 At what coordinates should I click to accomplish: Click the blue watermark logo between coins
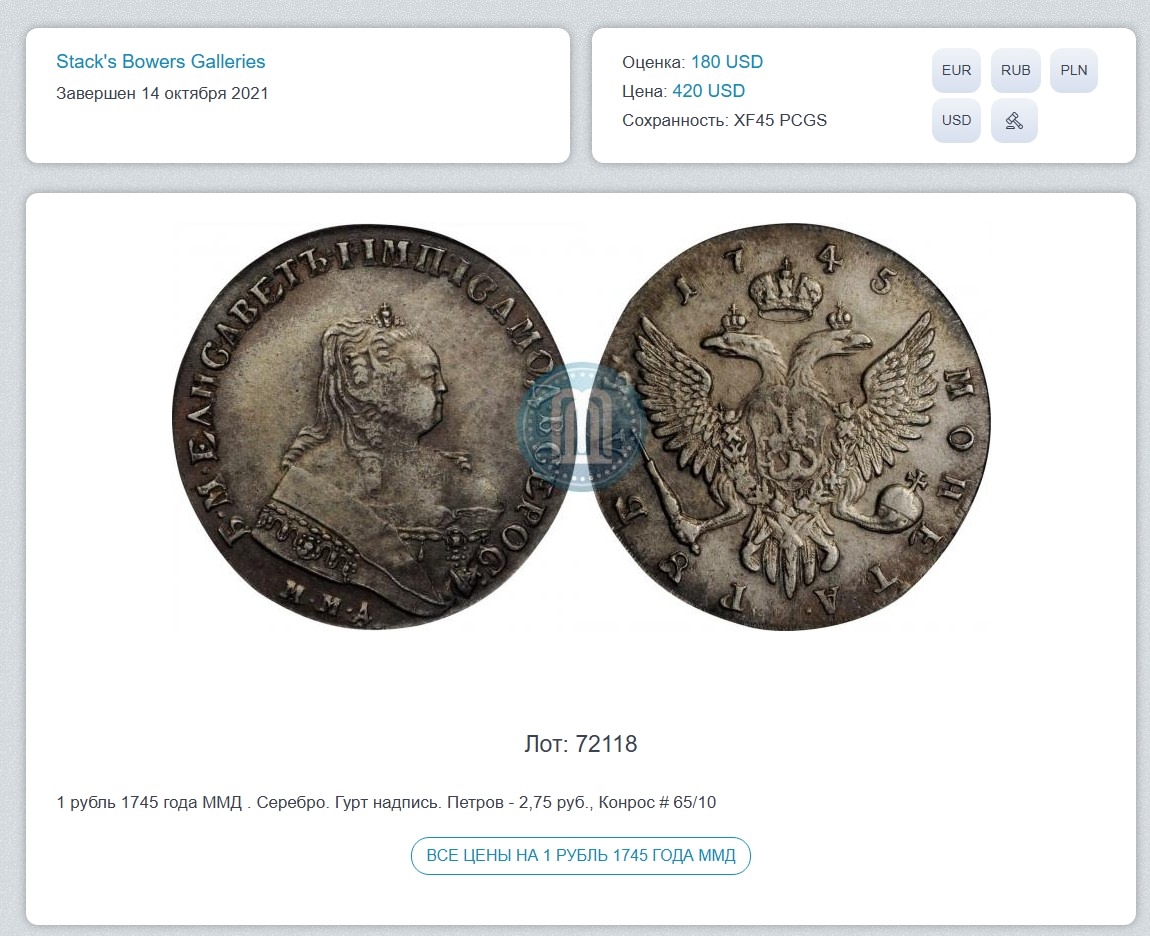point(582,426)
